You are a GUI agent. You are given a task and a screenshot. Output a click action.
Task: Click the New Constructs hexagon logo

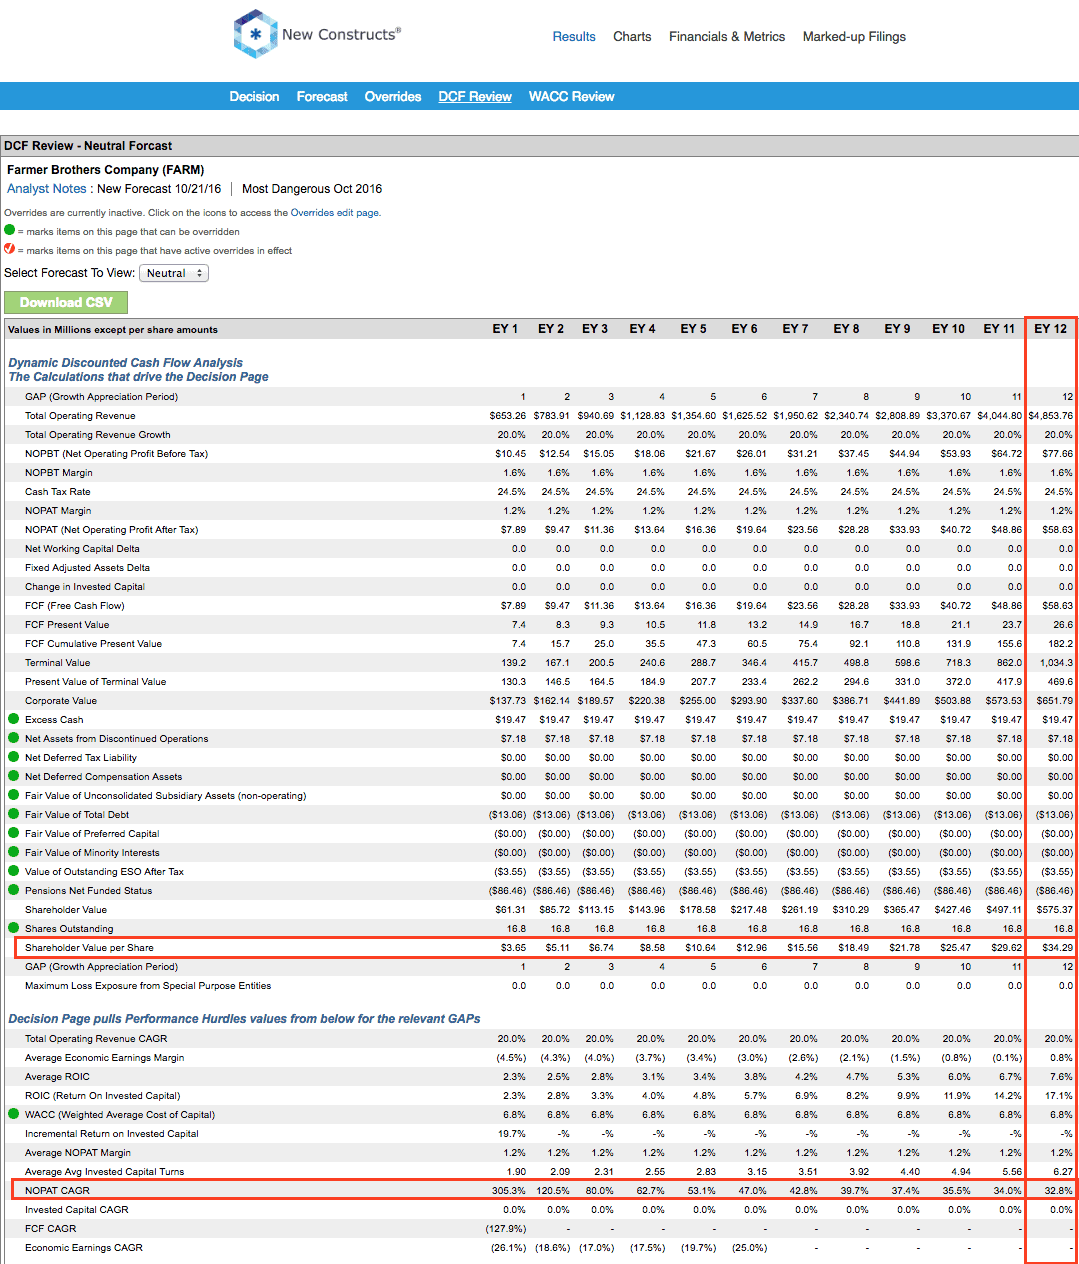click(x=255, y=34)
